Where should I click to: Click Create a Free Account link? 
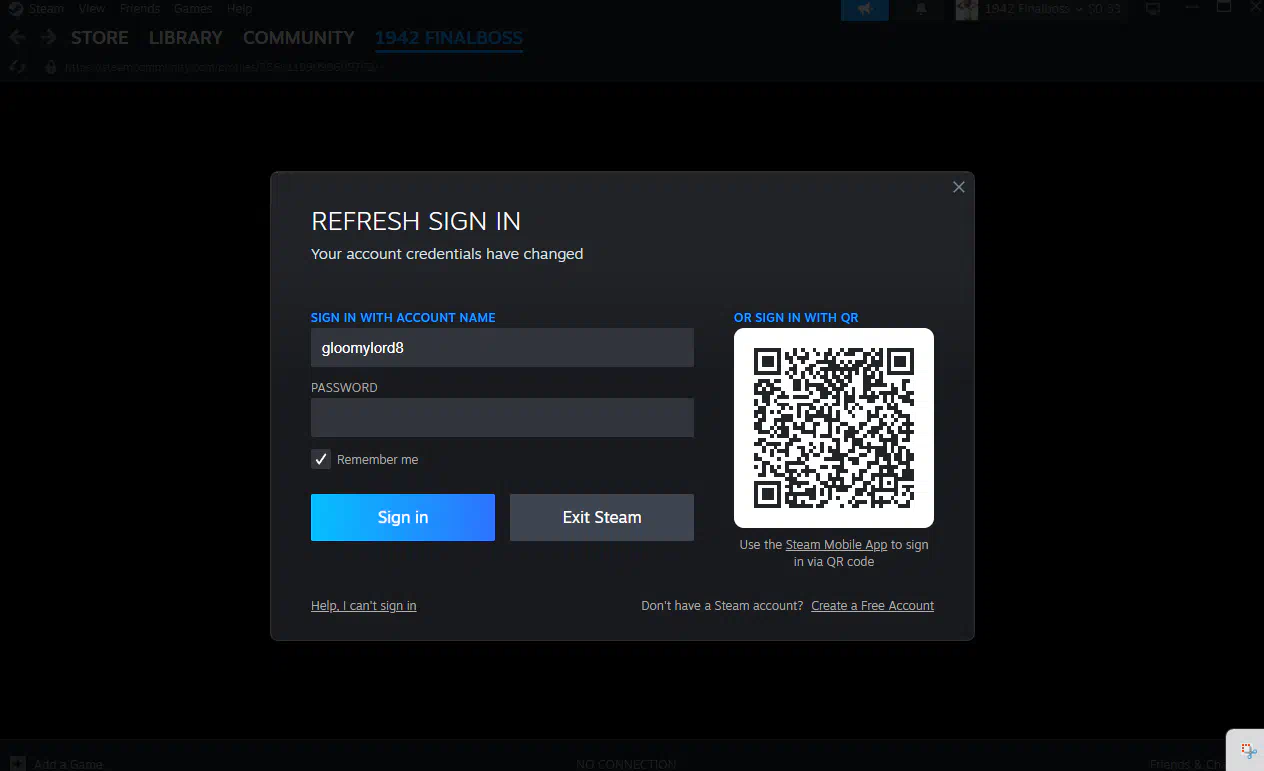click(x=873, y=606)
